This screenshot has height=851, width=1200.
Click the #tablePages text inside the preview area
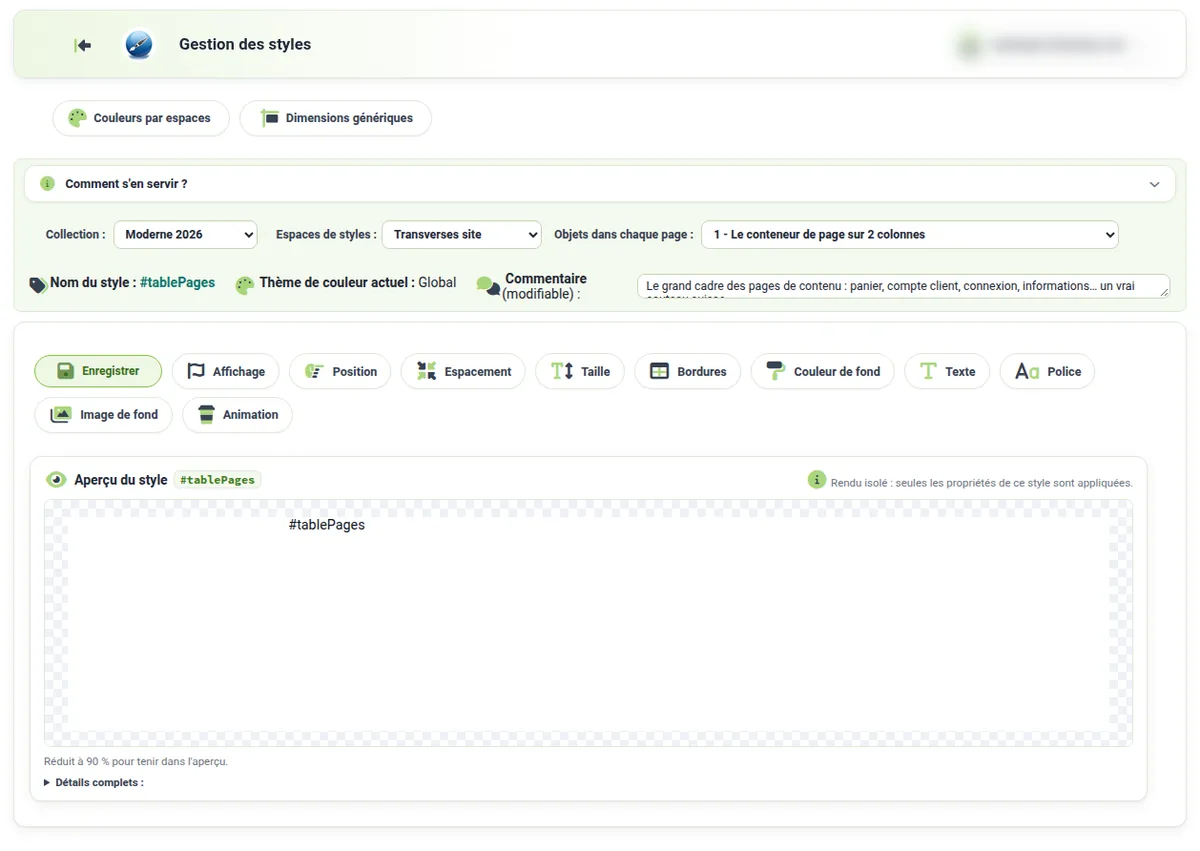(x=327, y=525)
